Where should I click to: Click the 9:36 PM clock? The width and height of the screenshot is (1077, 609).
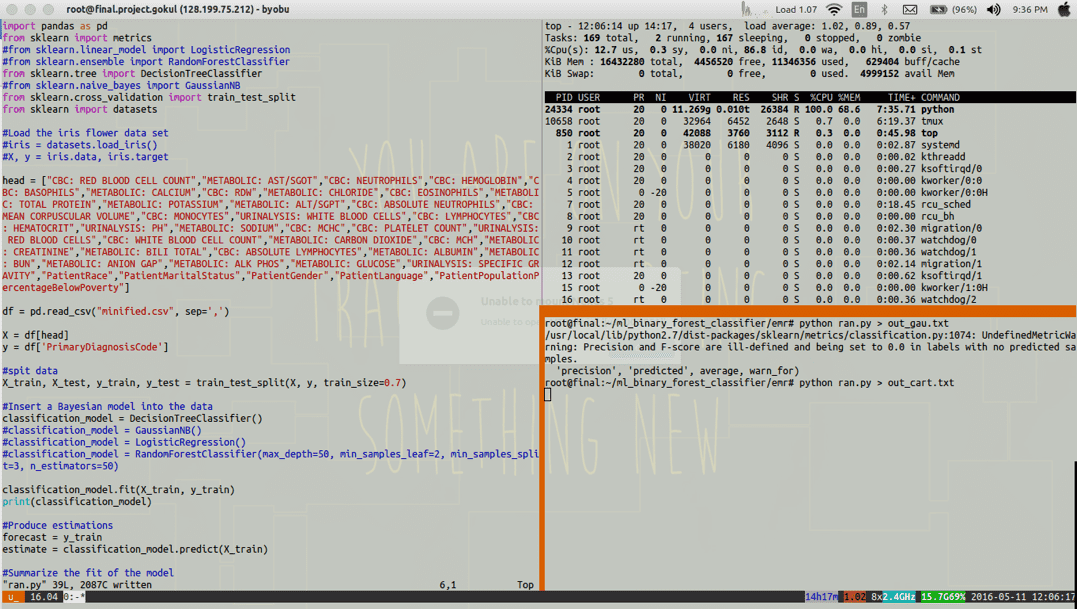click(x=1030, y=10)
